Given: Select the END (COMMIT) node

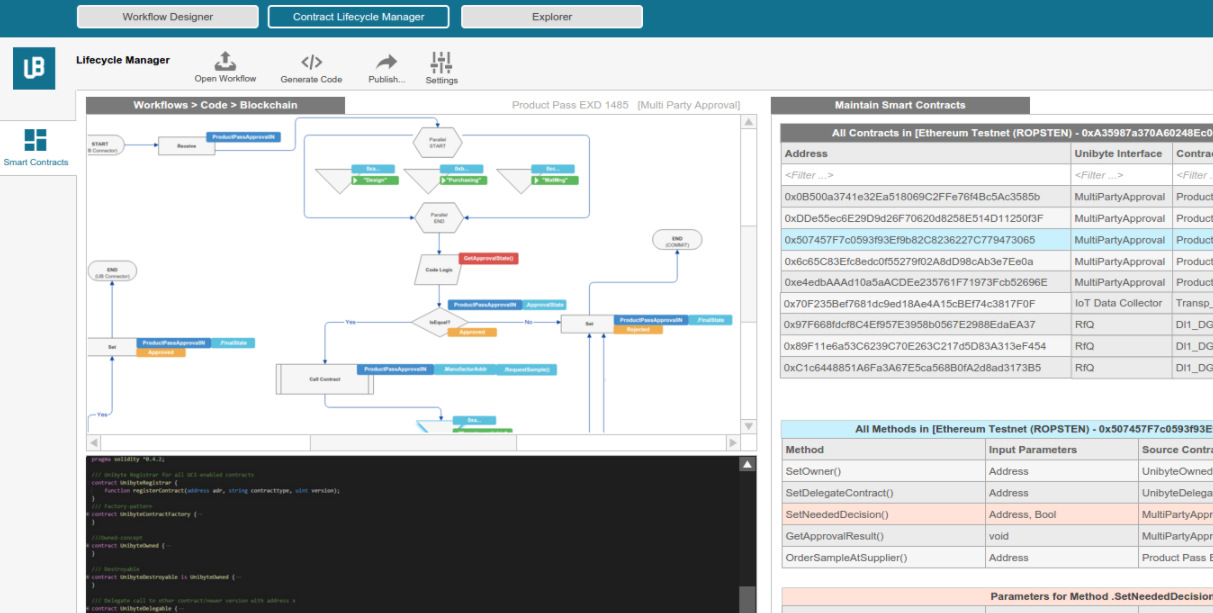Looking at the screenshot, I should pos(677,240).
